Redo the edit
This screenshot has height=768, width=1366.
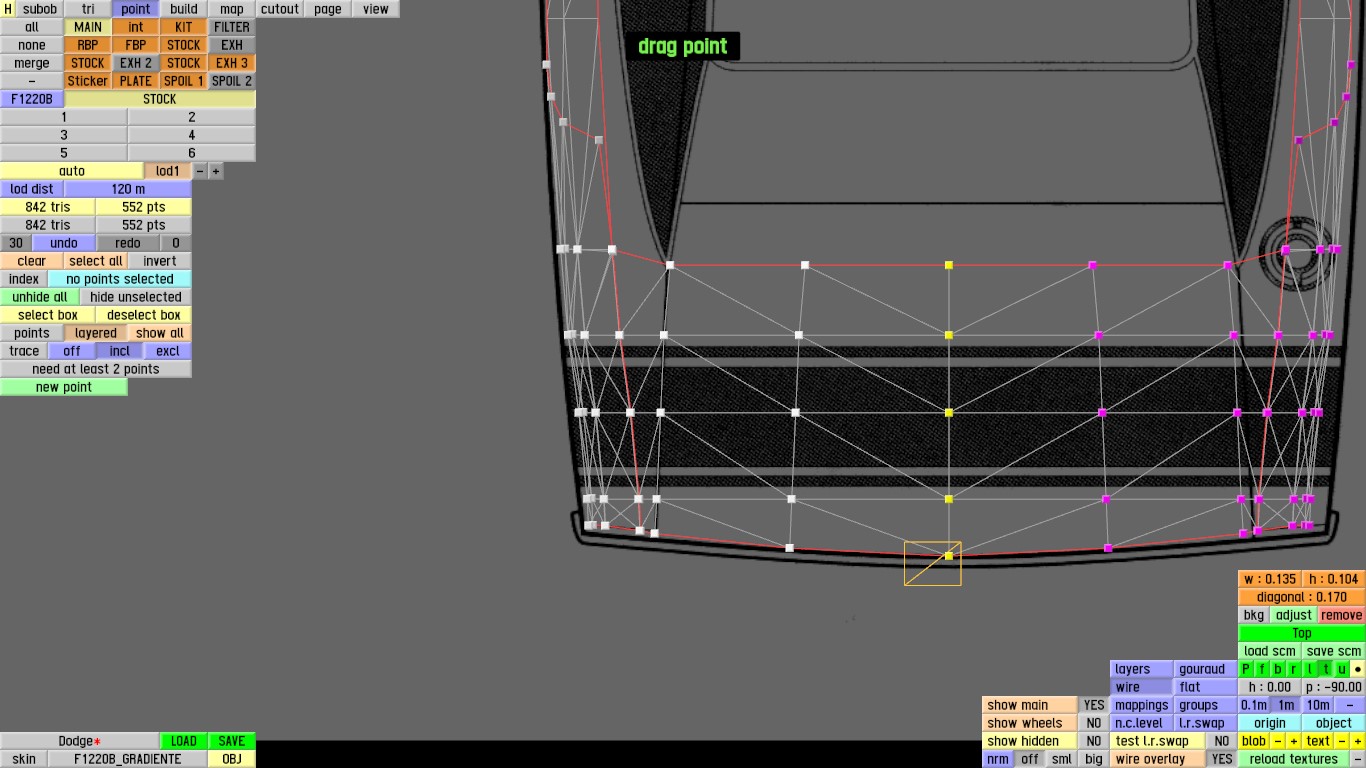tap(128, 243)
